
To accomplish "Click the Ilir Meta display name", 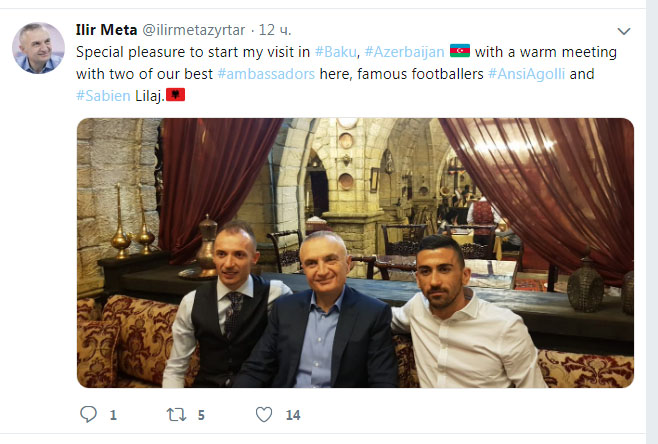I will click(x=106, y=30).
